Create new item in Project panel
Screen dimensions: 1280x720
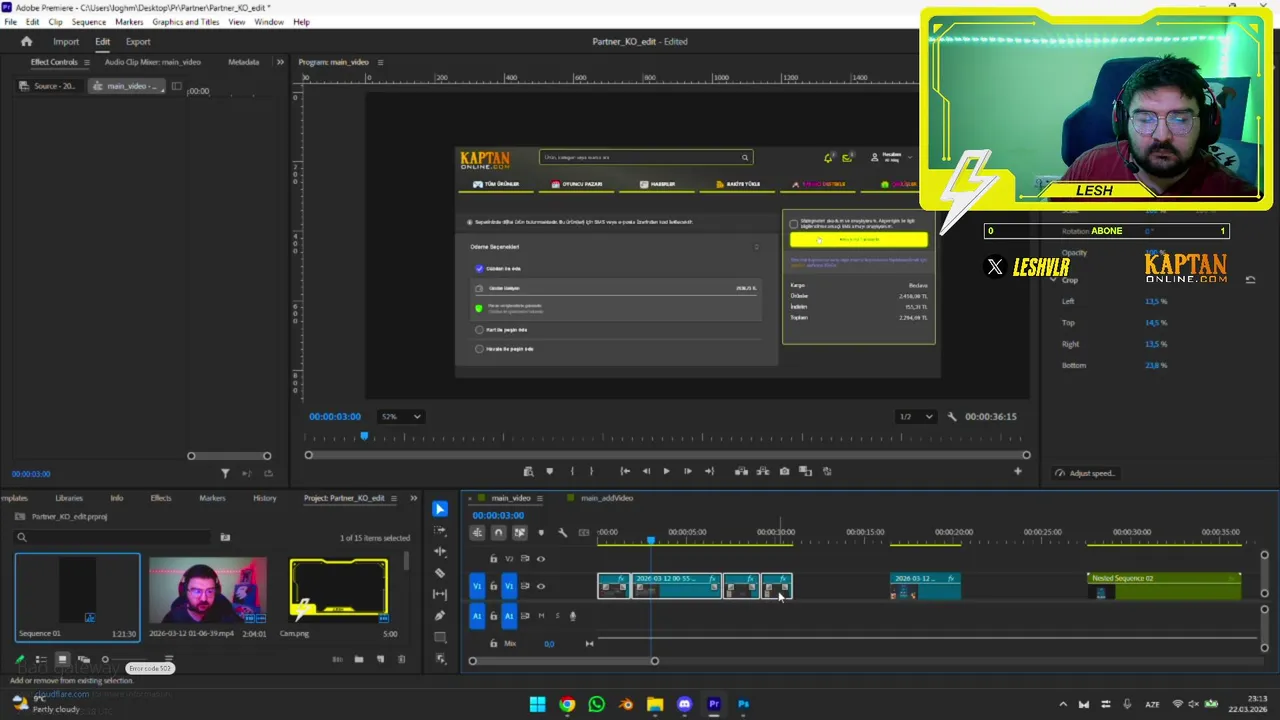point(380,660)
